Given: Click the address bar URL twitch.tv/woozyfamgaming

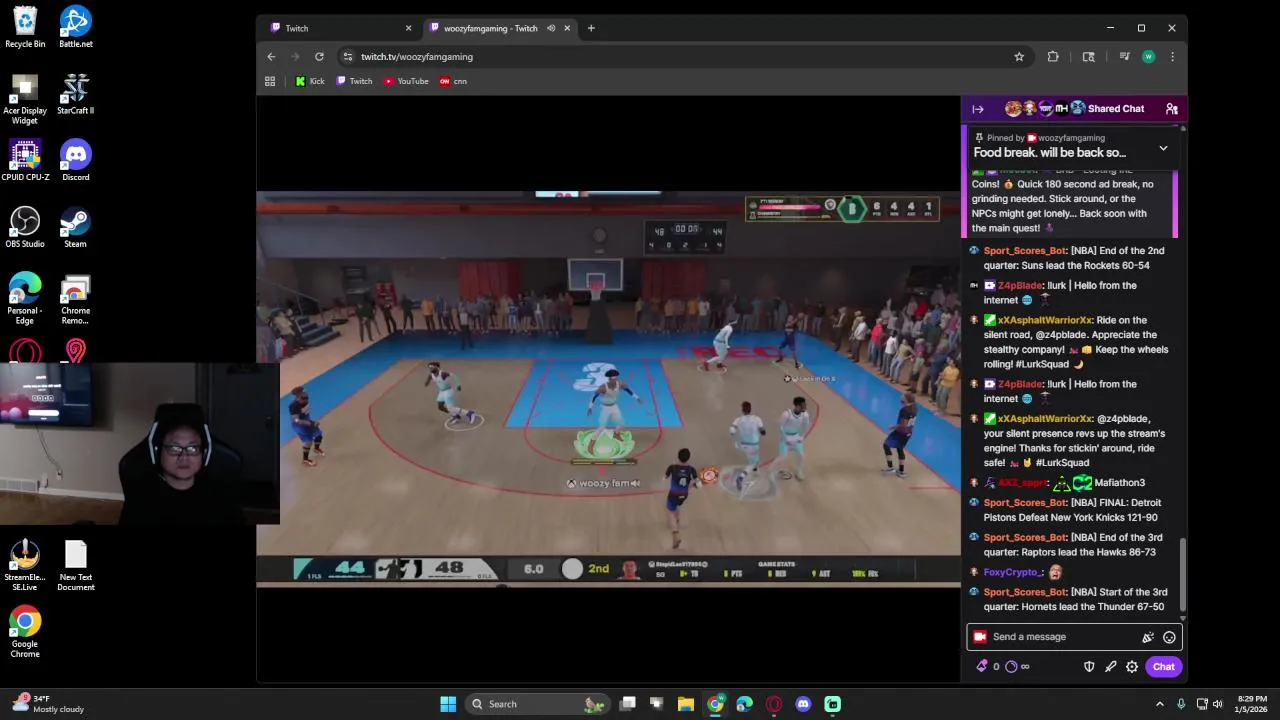Looking at the screenshot, I should tap(417, 57).
